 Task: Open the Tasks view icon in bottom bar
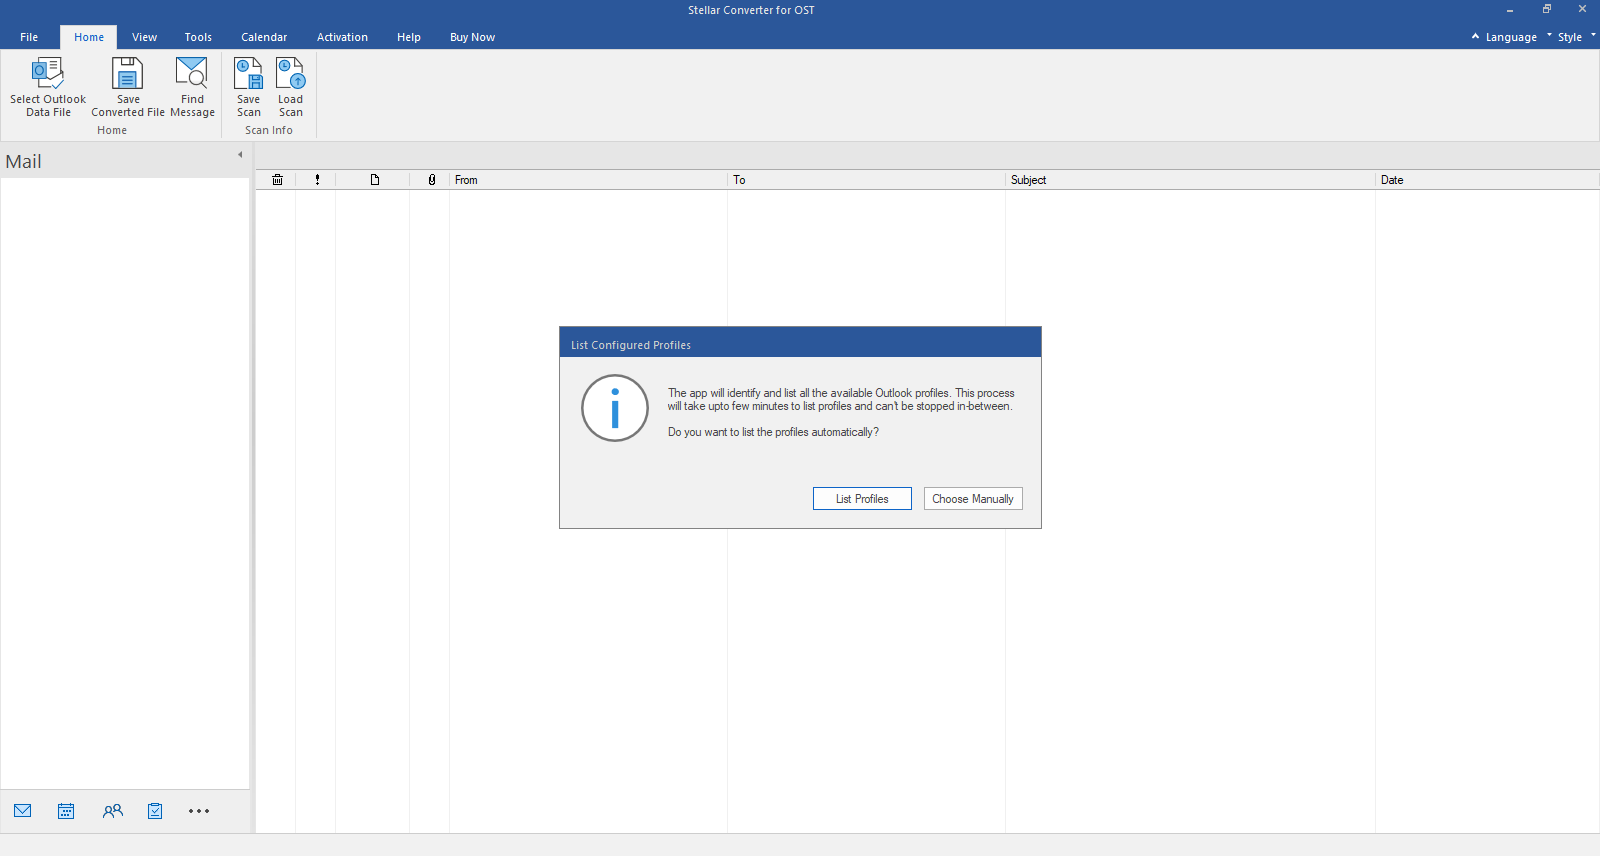(x=155, y=811)
